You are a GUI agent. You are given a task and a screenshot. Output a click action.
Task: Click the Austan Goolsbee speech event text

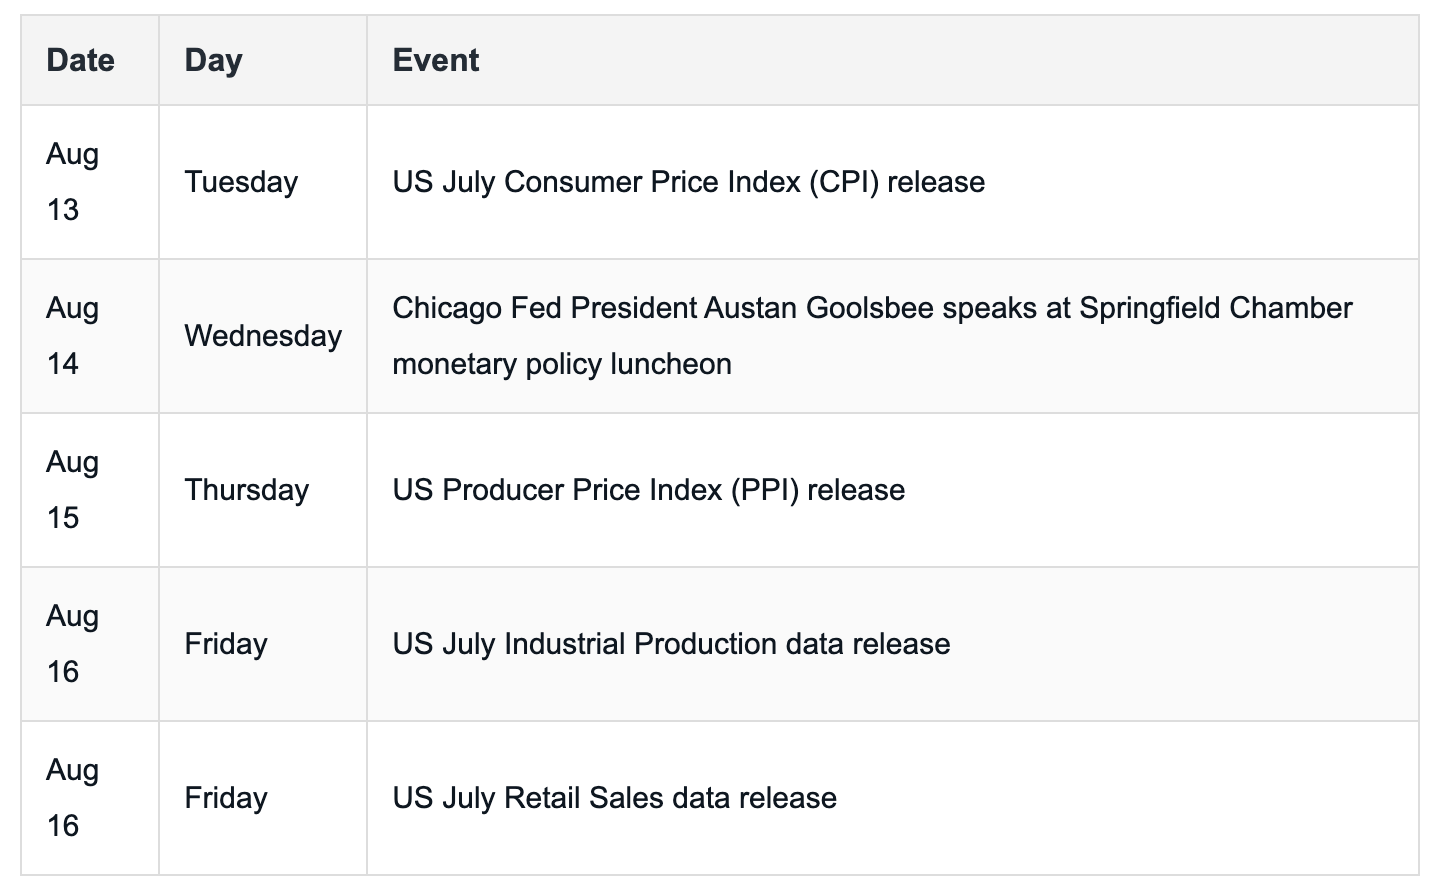coord(872,336)
